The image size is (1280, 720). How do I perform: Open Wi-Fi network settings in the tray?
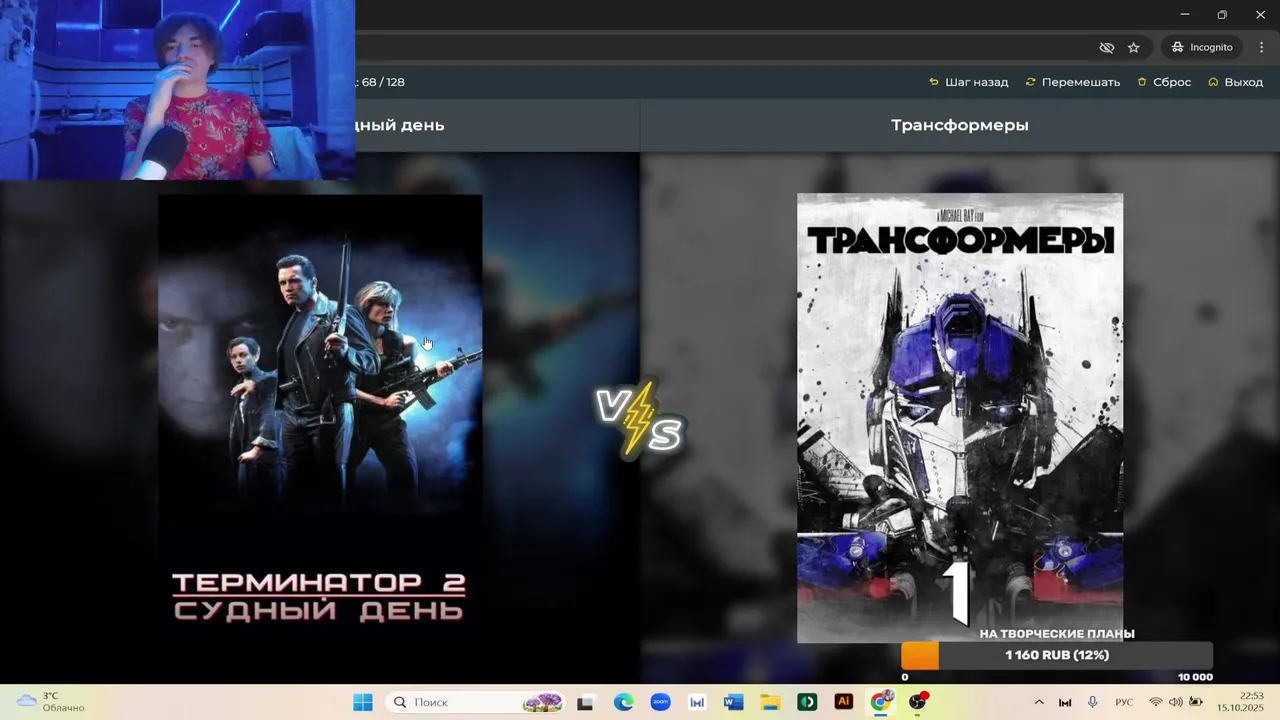click(x=1156, y=702)
